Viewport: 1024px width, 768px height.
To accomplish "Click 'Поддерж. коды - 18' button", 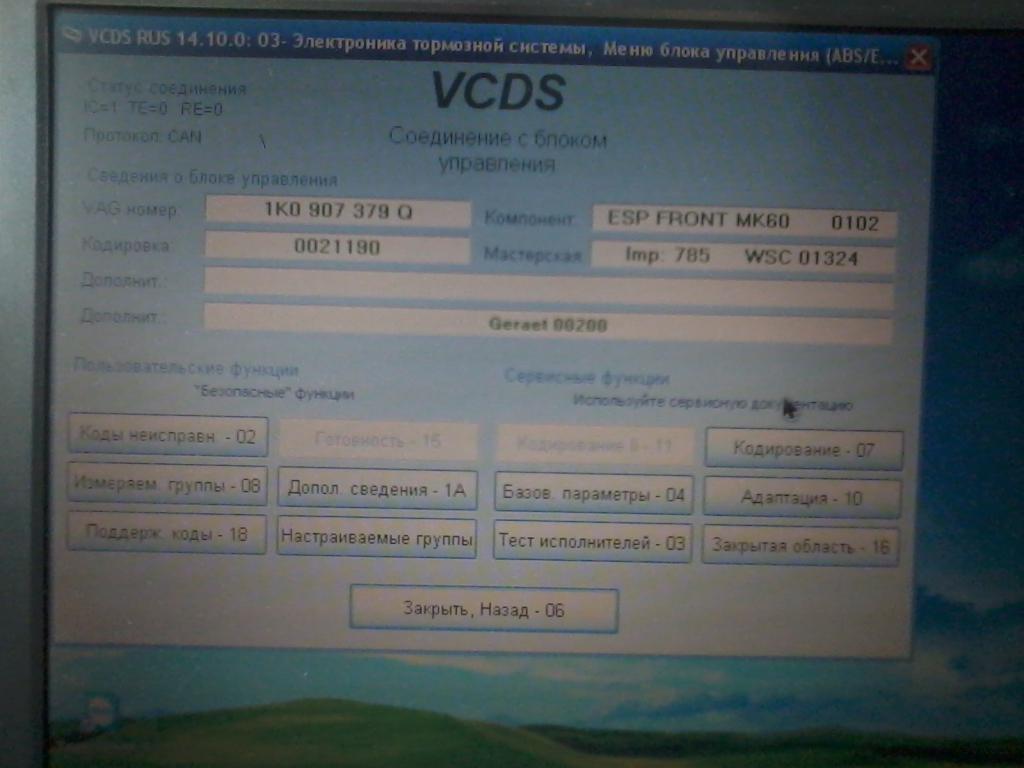I will [167, 534].
